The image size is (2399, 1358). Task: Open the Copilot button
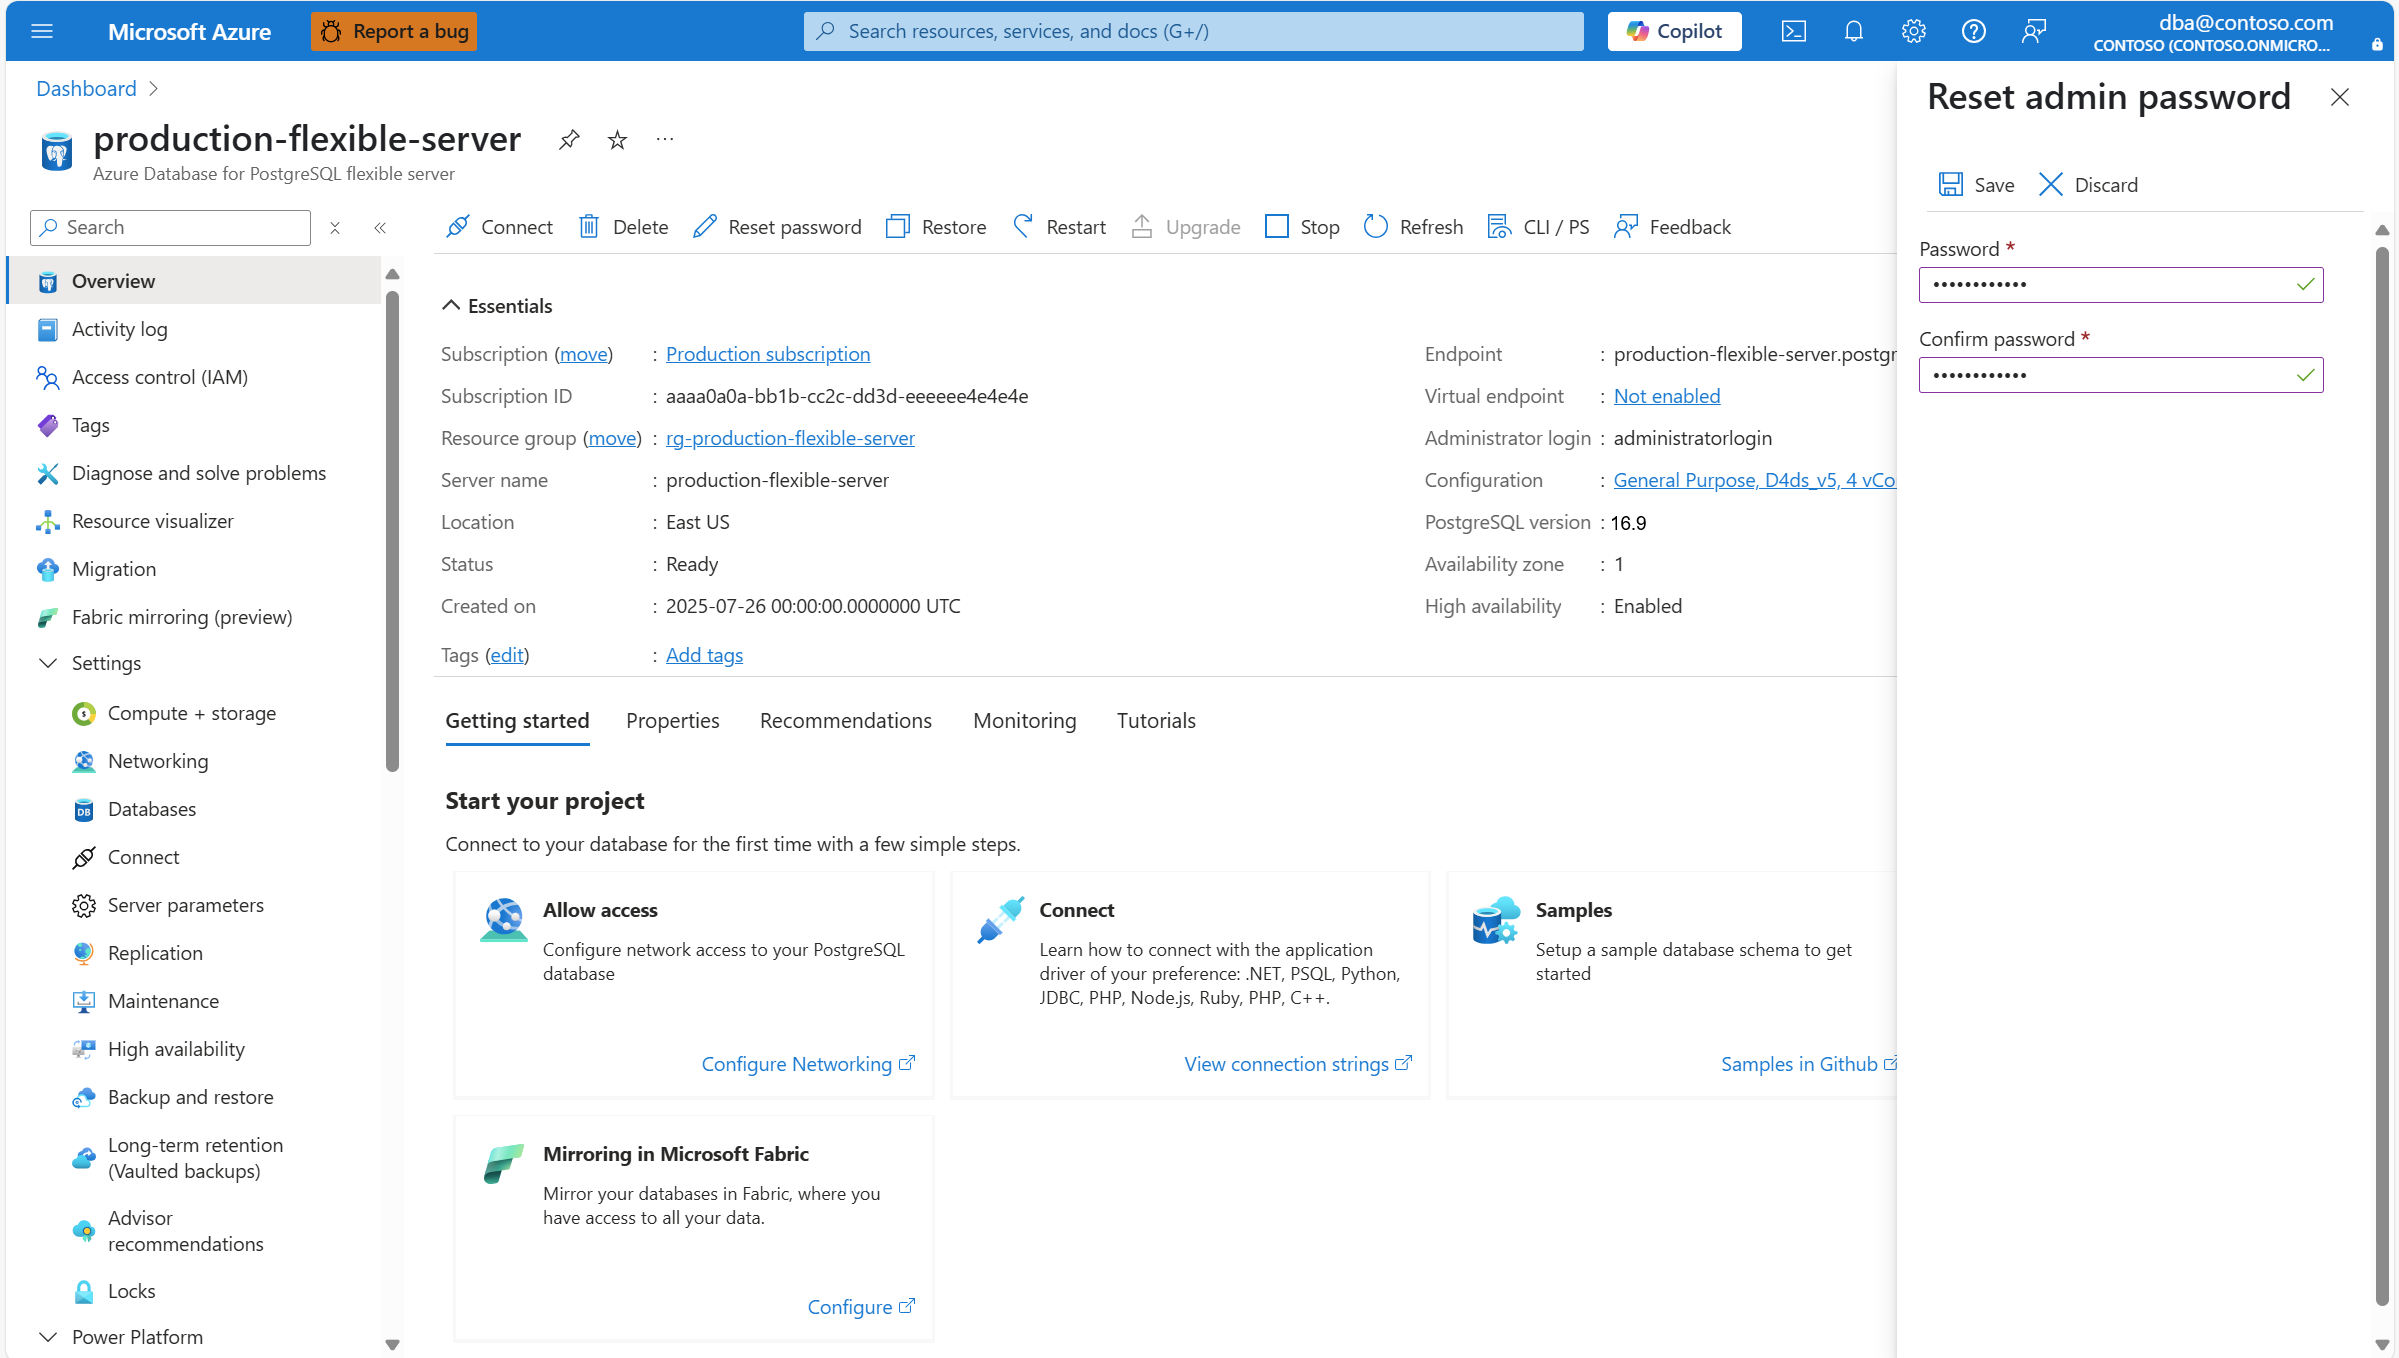[1673, 31]
